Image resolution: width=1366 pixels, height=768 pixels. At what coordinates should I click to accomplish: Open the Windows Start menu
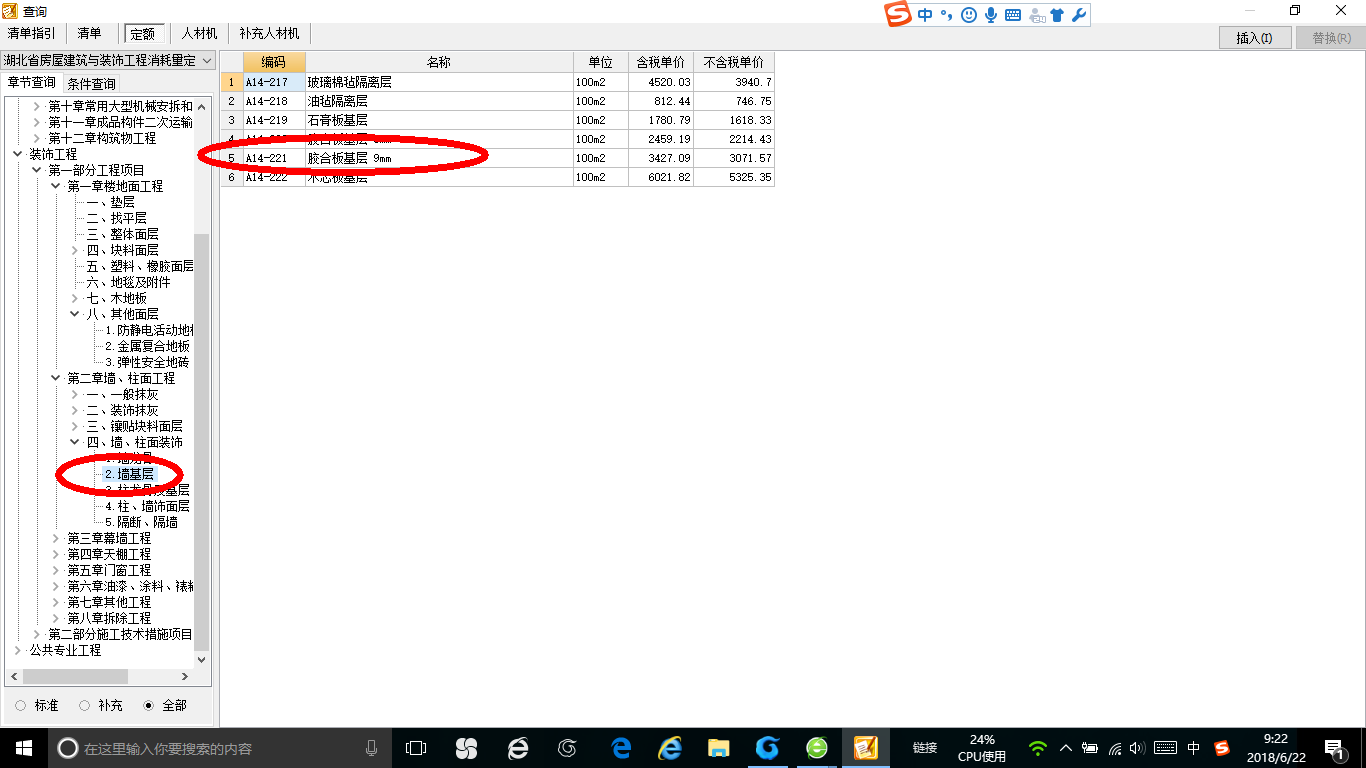coord(24,748)
